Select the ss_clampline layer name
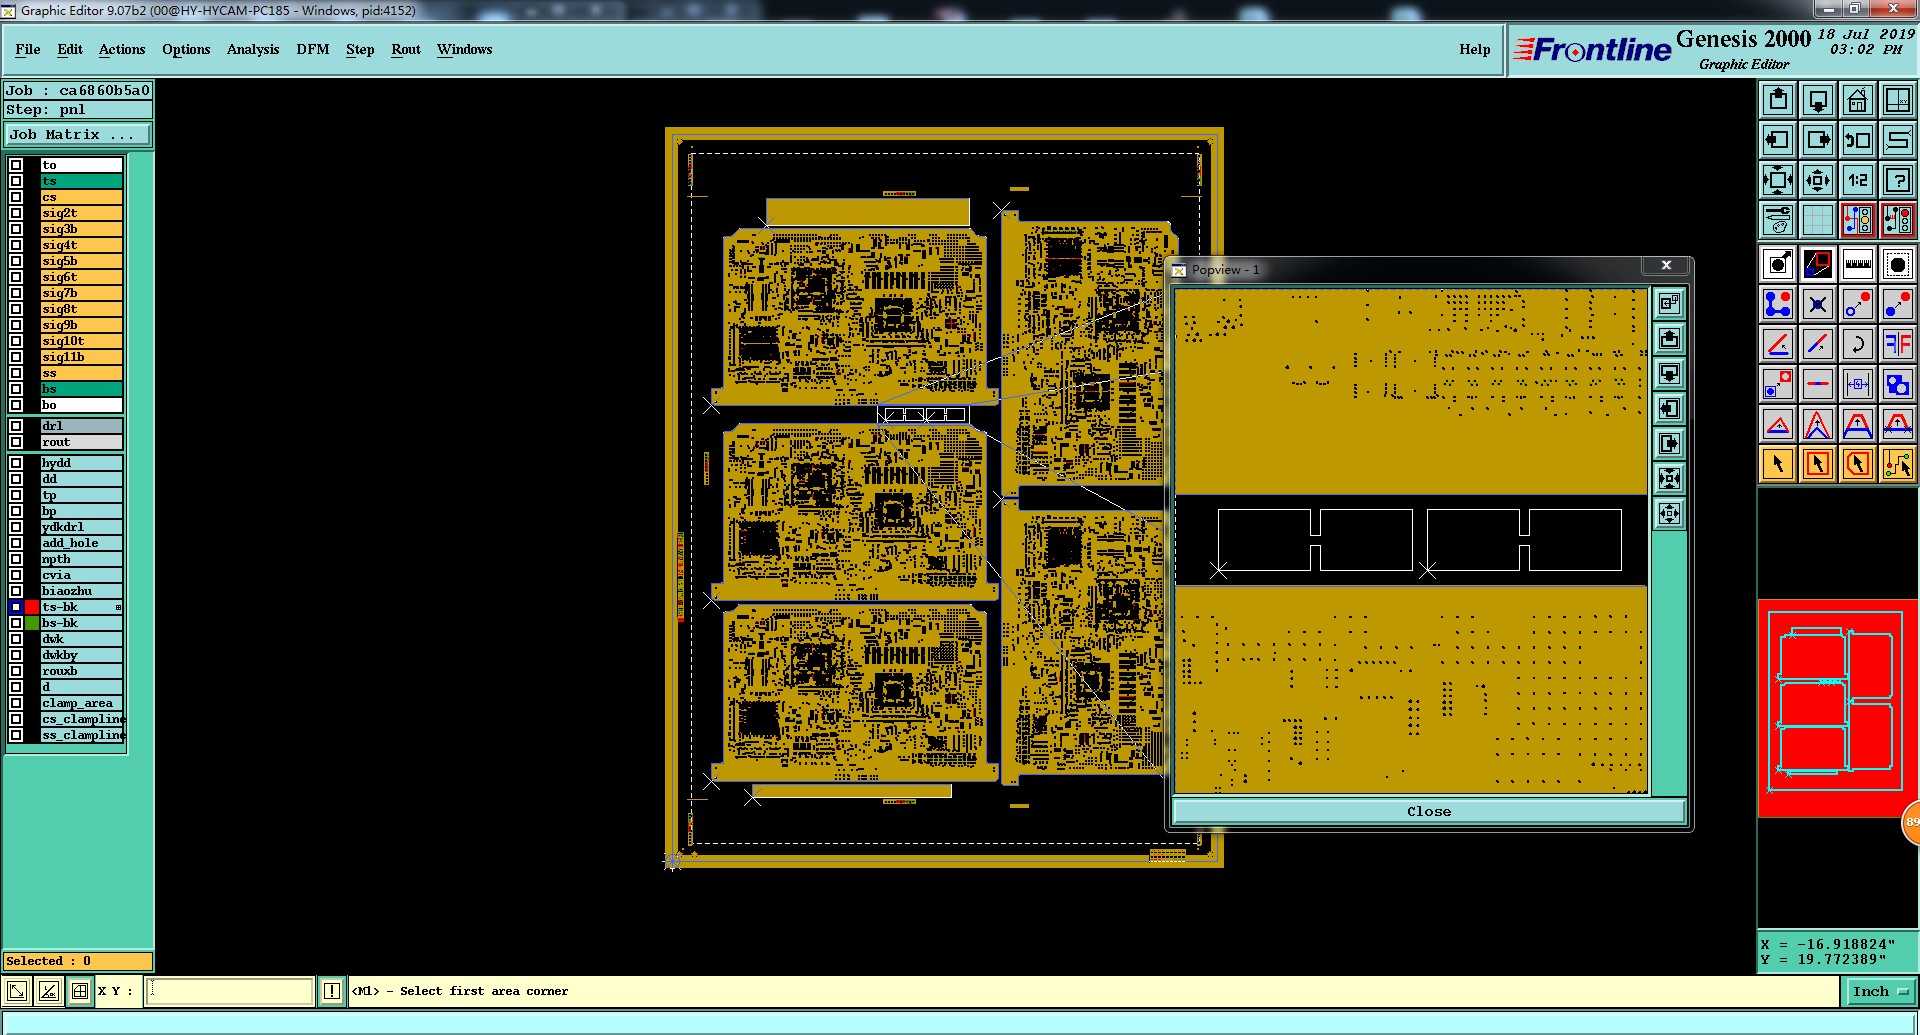 (83, 735)
